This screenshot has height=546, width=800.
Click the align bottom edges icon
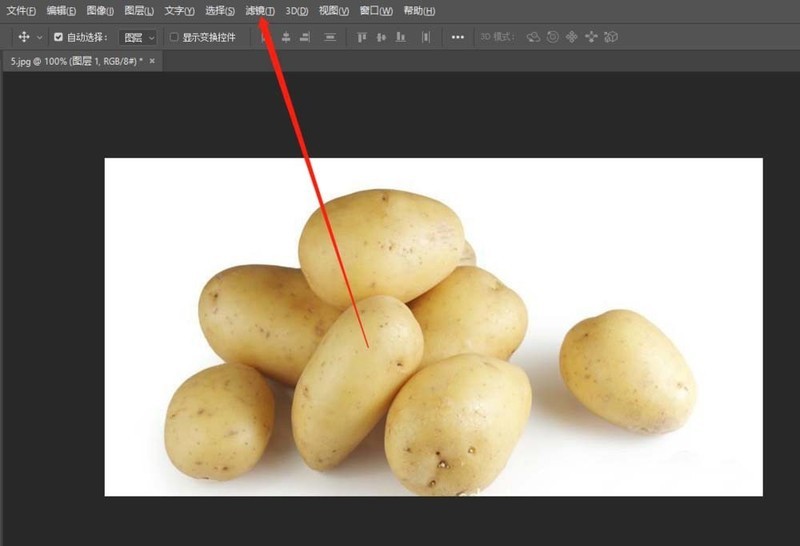[401, 37]
